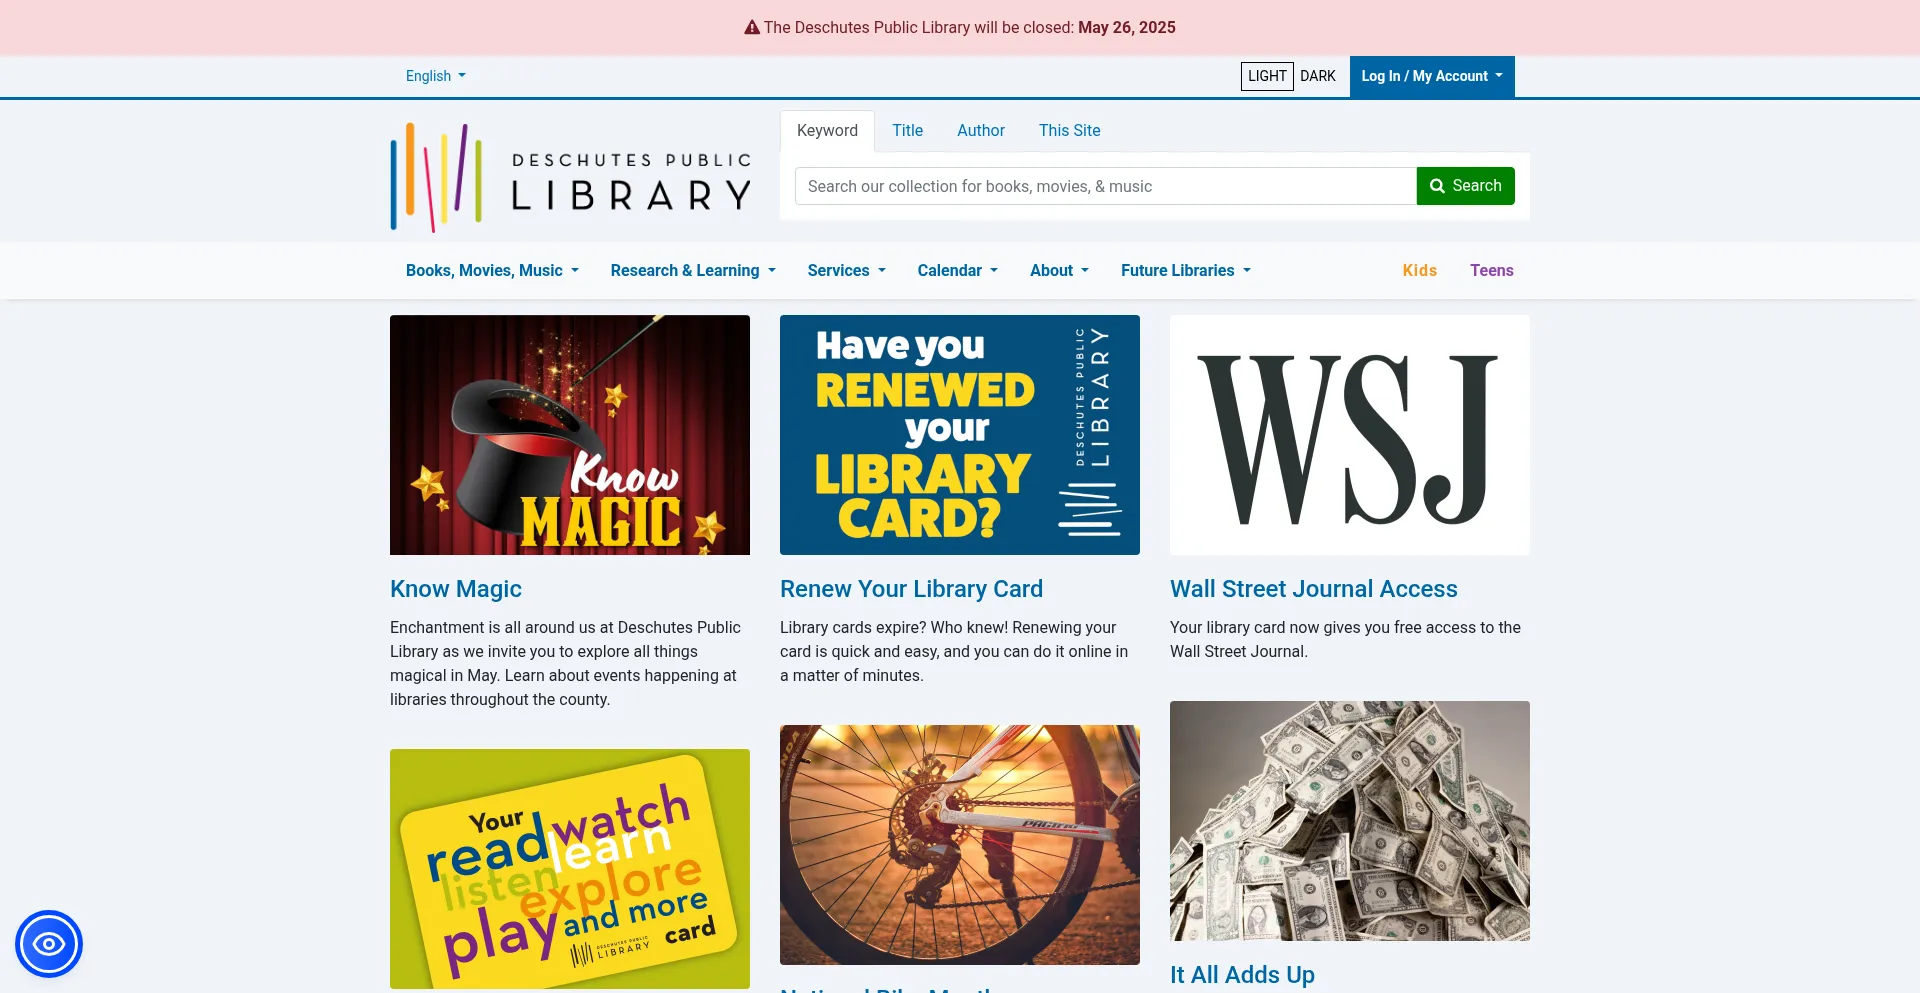This screenshot has height=993, width=1920.
Task: Expand Log In / My Account menu
Action: [1431, 76]
